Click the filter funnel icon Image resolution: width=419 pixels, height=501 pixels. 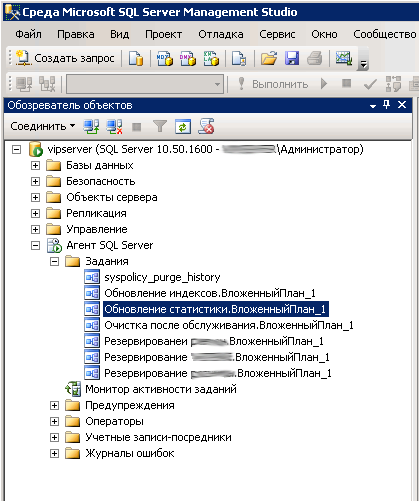tap(160, 127)
